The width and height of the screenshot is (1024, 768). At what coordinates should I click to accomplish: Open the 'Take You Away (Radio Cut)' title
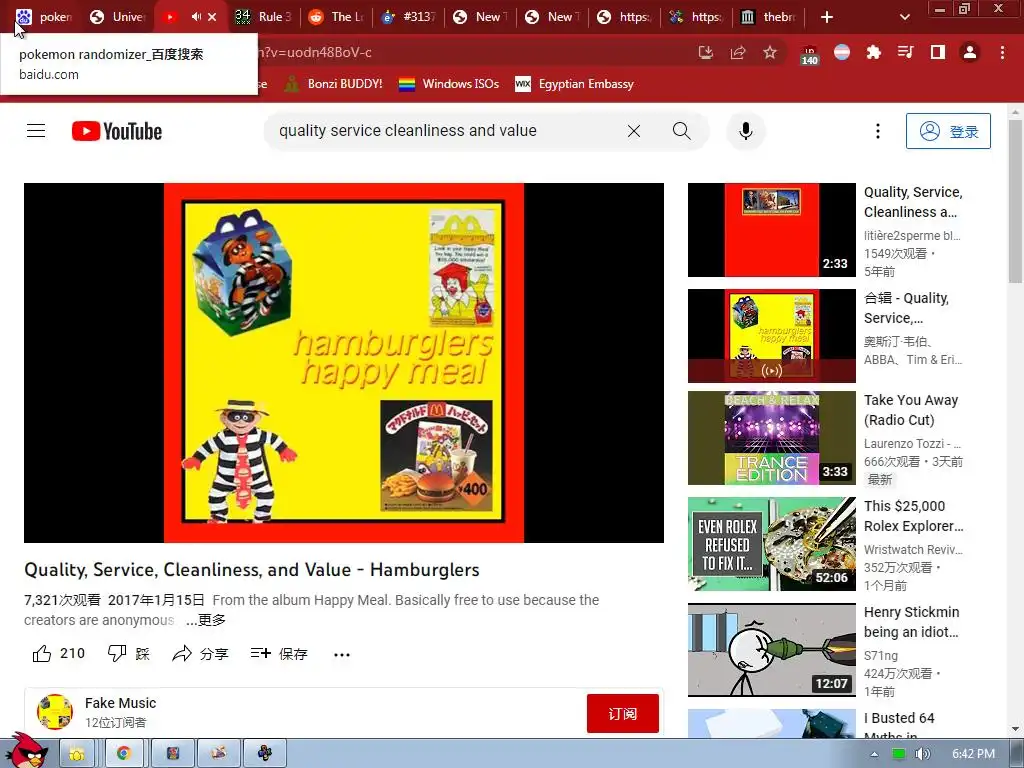coord(911,409)
